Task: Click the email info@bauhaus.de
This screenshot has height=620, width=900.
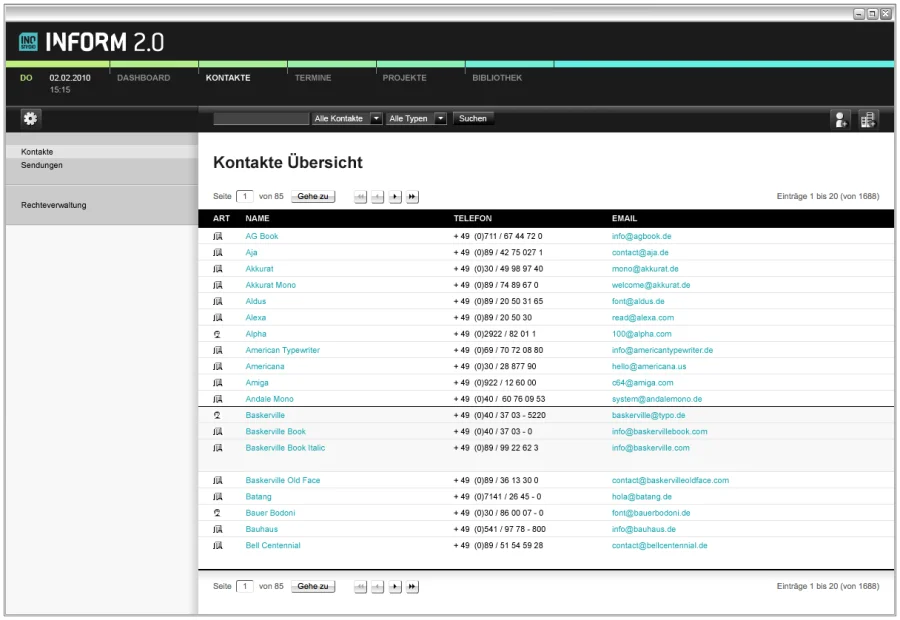Action: pyautogui.click(x=643, y=529)
